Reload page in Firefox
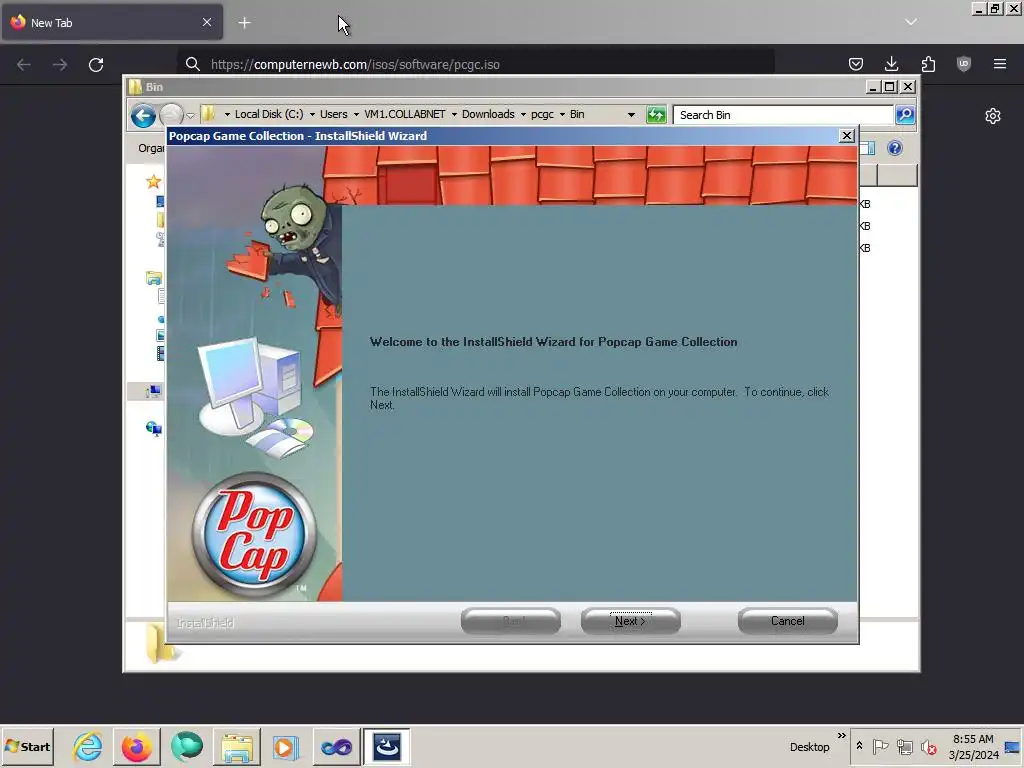This screenshot has height=768, width=1024. [96, 65]
